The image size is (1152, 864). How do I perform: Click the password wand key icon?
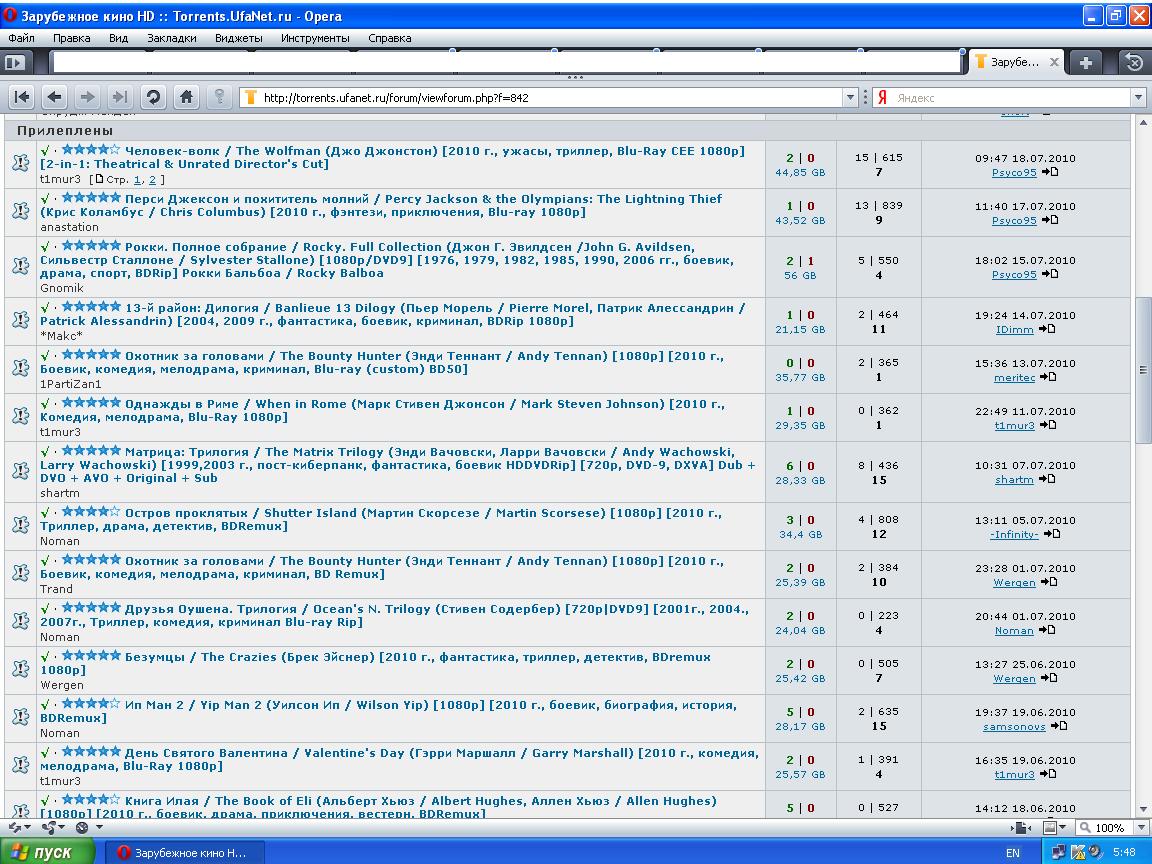click(219, 97)
